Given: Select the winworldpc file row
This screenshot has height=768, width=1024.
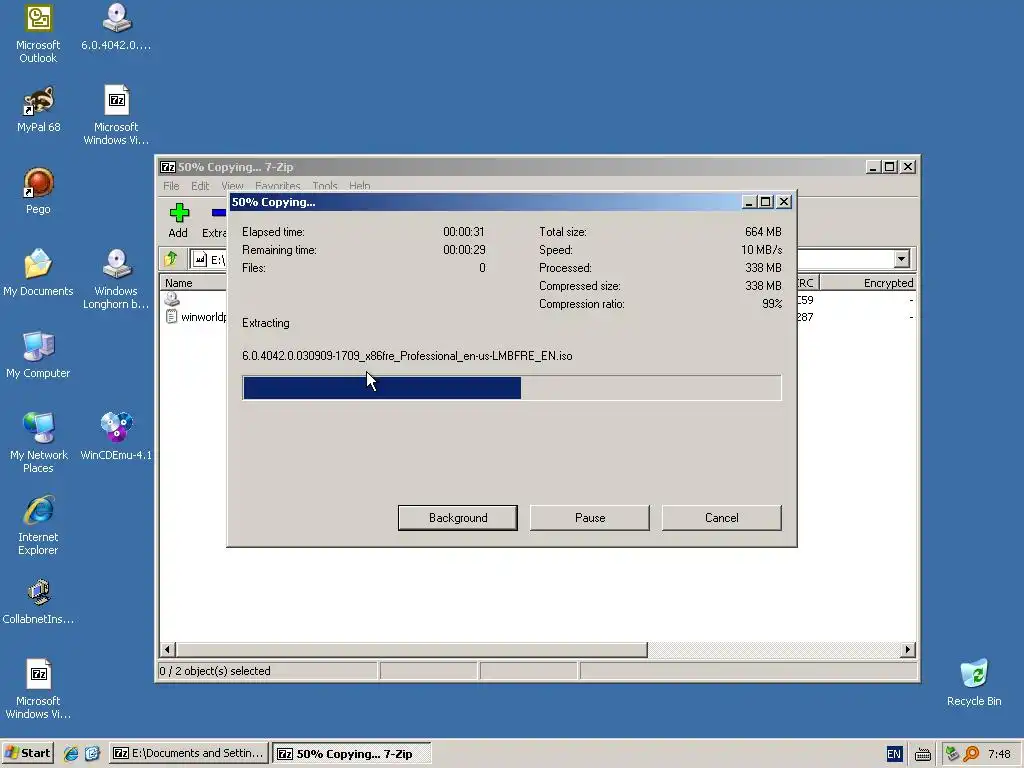Looking at the screenshot, I should tap(196, 317).
